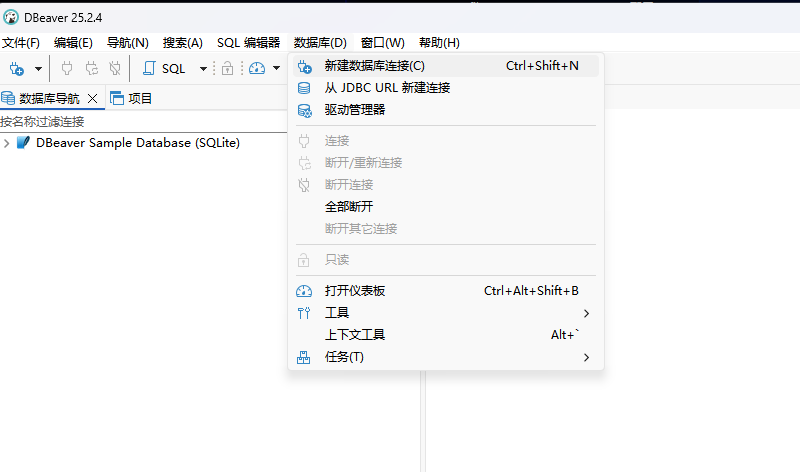Open SQL editor toolbar button
The height and width of the screenshot is (472, 800).
[164, 68]
